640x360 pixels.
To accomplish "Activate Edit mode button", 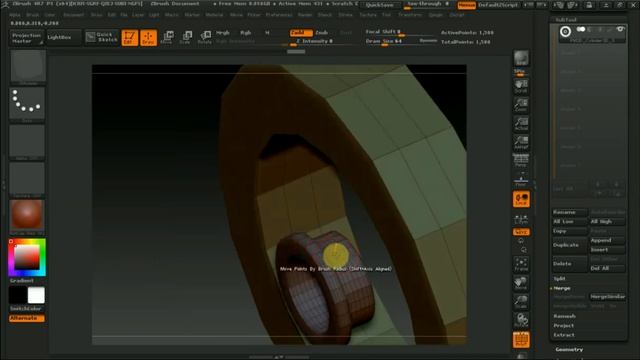I will click(130, 38).
